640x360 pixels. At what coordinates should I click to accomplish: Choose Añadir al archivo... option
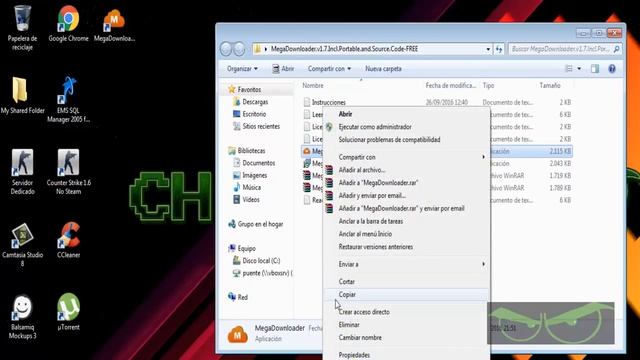408,170
